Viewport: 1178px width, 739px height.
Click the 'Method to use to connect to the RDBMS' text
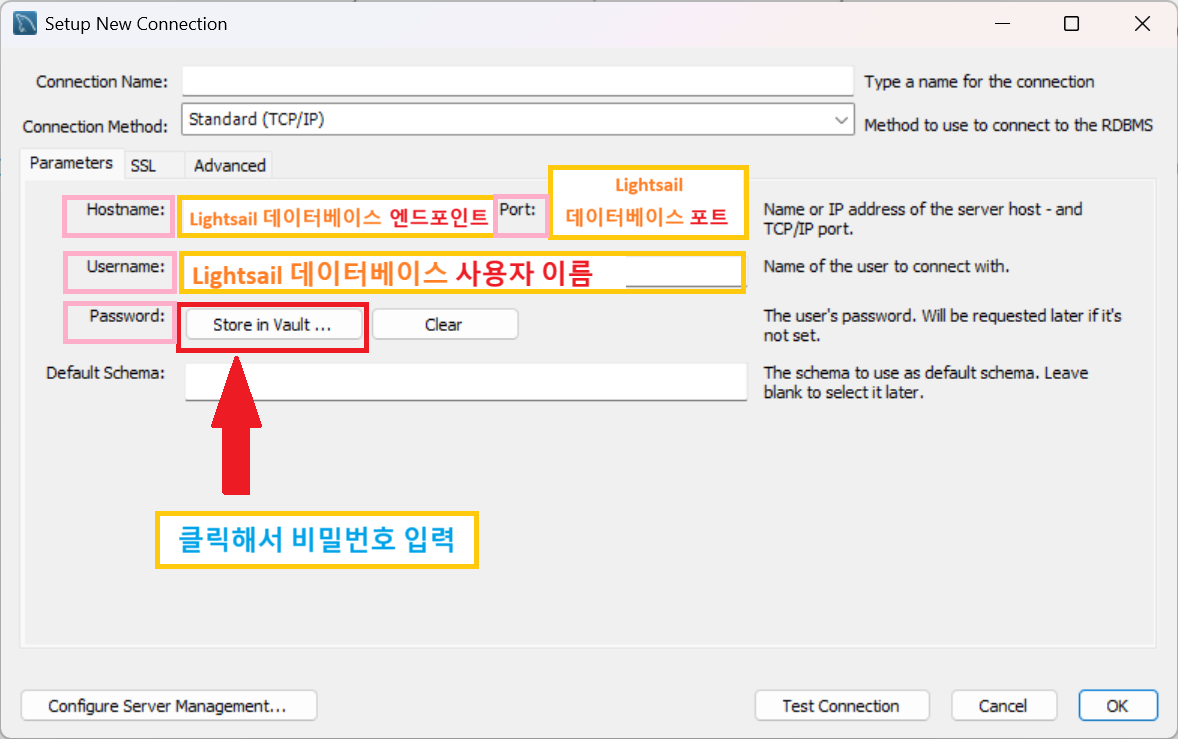1008,125
